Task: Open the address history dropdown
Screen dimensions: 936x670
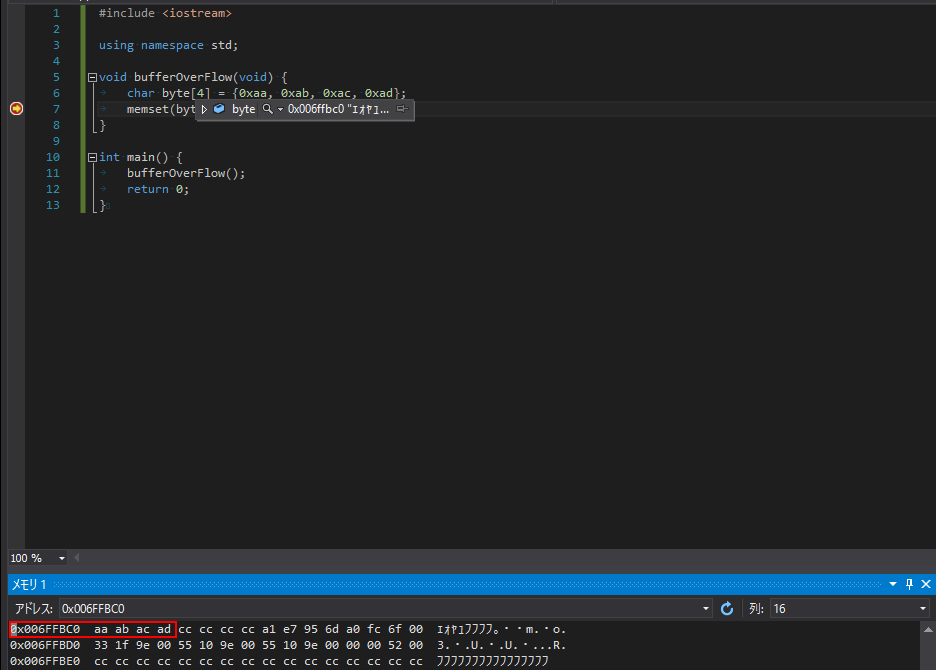Action: [x=706, y=608]
